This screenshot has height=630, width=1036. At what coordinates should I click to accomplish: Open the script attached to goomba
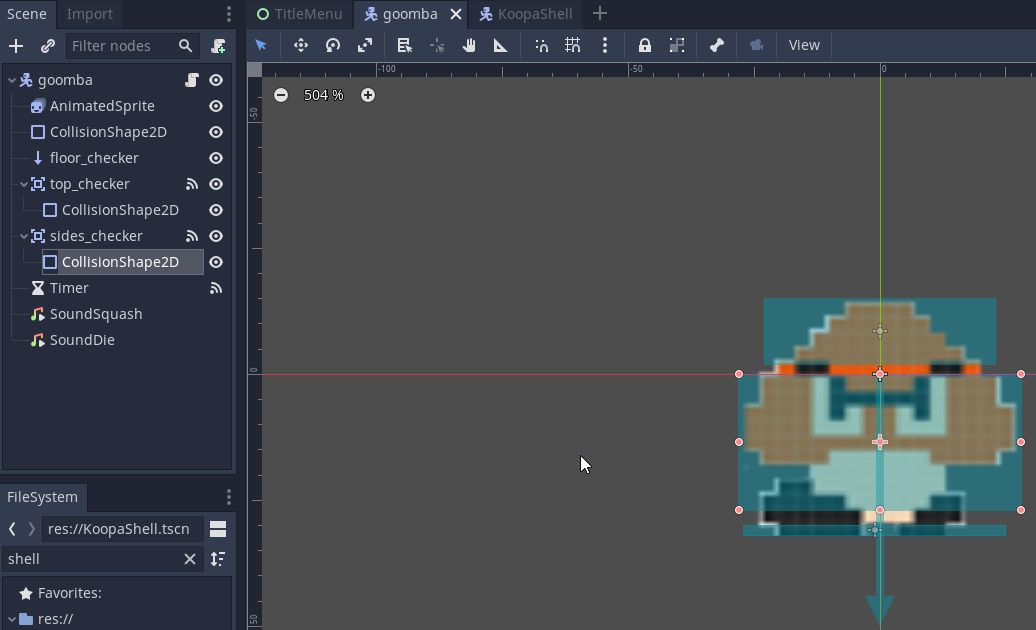192,80
